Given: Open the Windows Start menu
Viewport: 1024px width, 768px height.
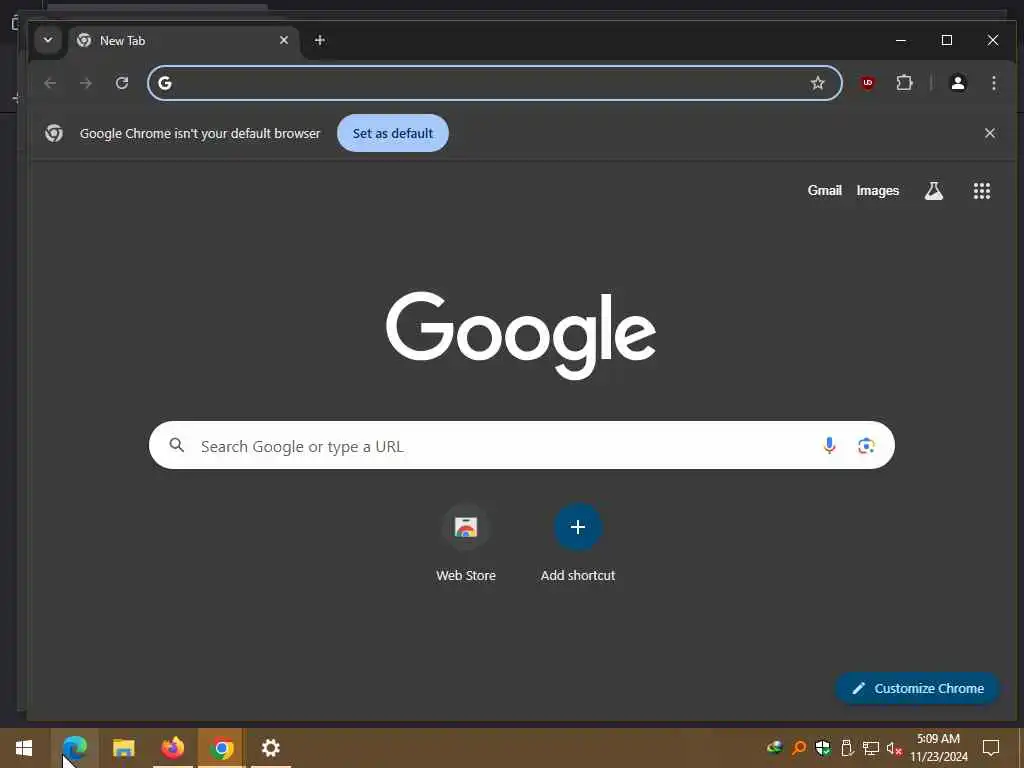Looking at the screenshot, I should pyautogui.click(x=24, y=748).
